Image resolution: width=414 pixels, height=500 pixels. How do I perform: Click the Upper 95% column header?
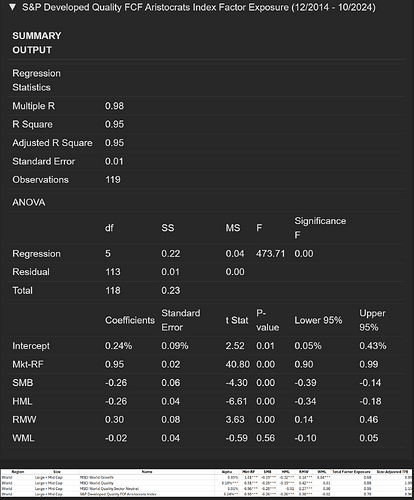[x=372, y=320]
